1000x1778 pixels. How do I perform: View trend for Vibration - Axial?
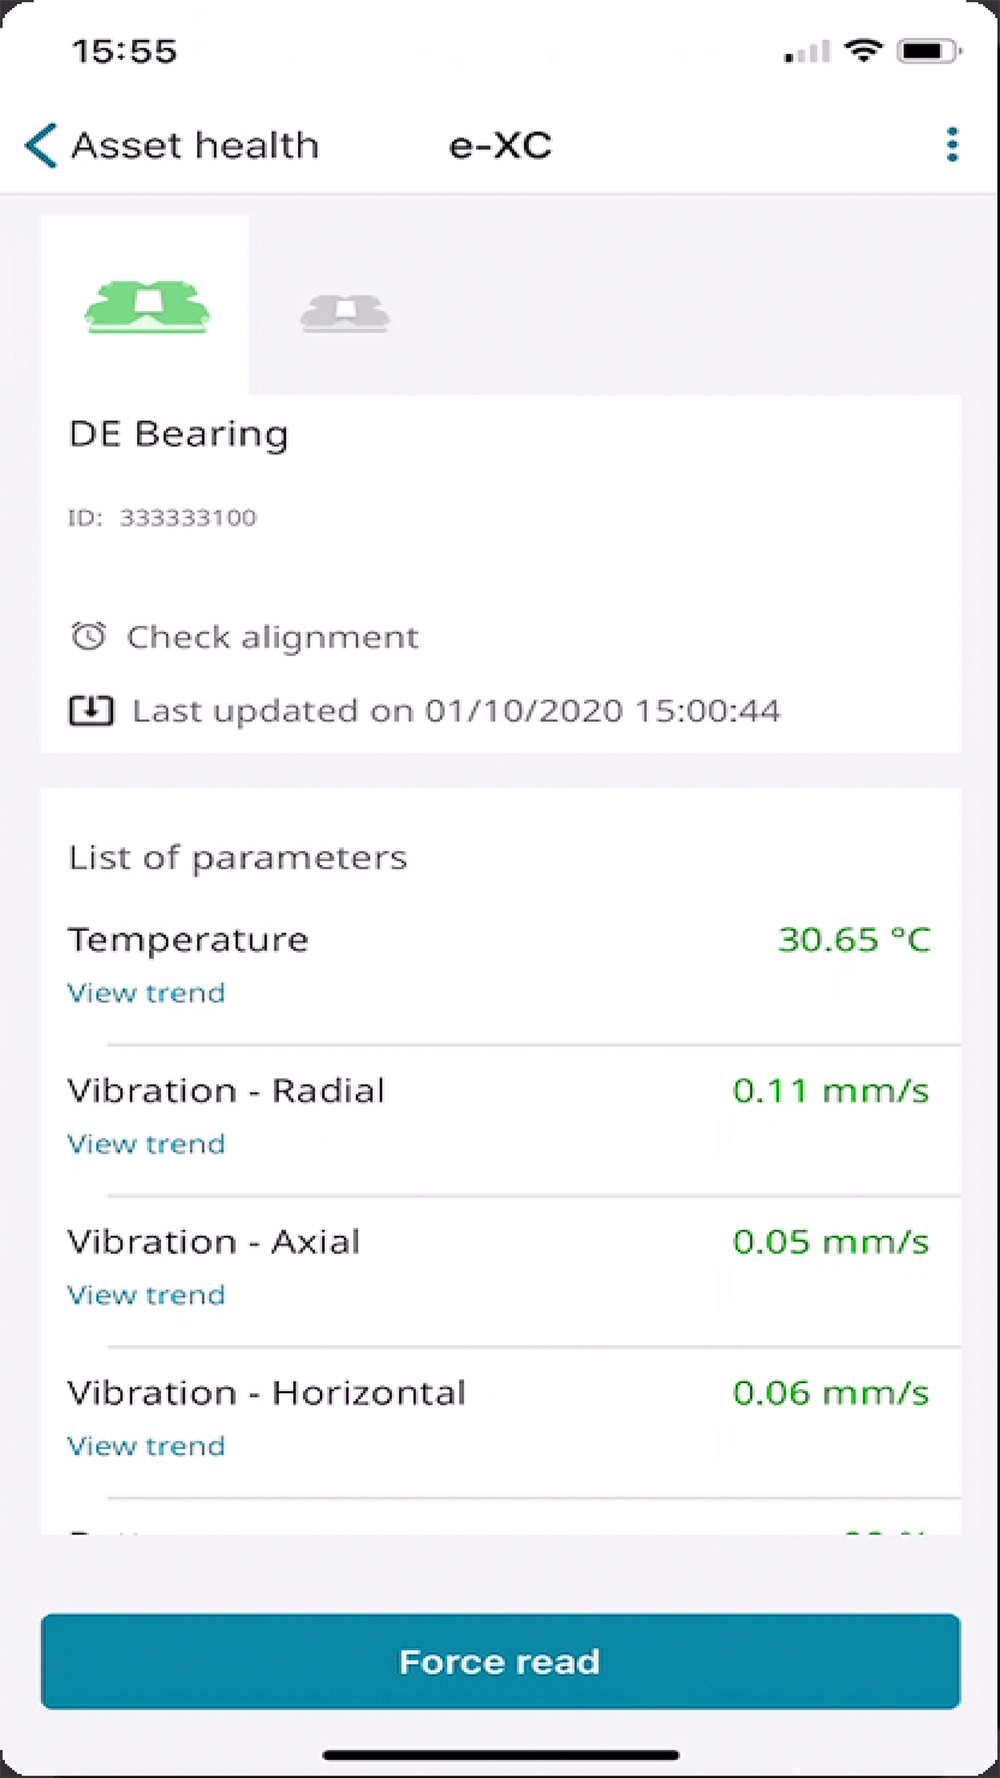click(146, 1295)
